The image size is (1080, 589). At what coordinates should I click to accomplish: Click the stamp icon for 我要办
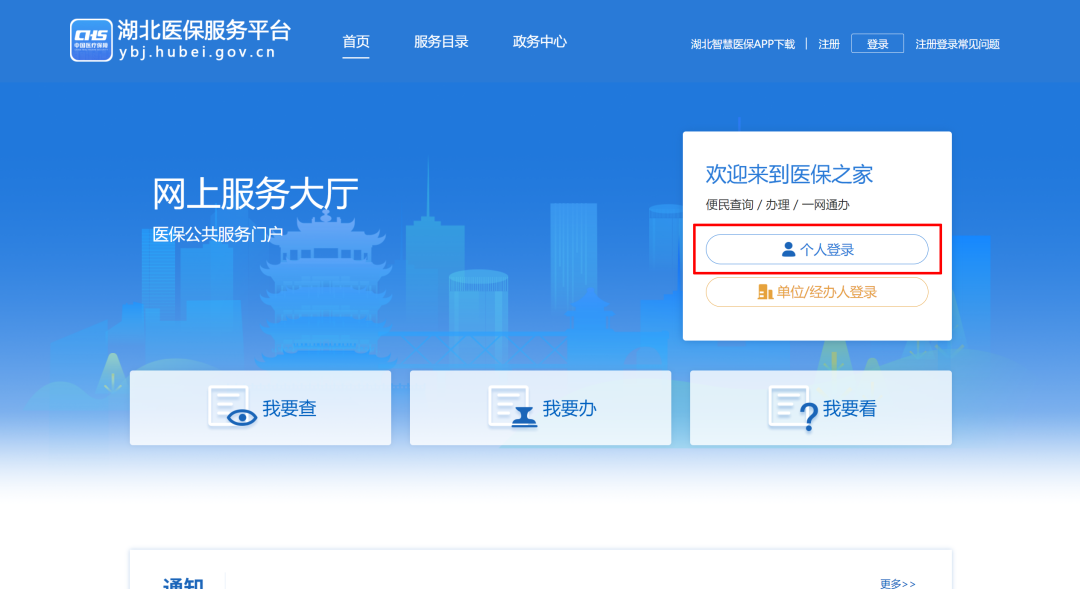[x=512, y=408]
